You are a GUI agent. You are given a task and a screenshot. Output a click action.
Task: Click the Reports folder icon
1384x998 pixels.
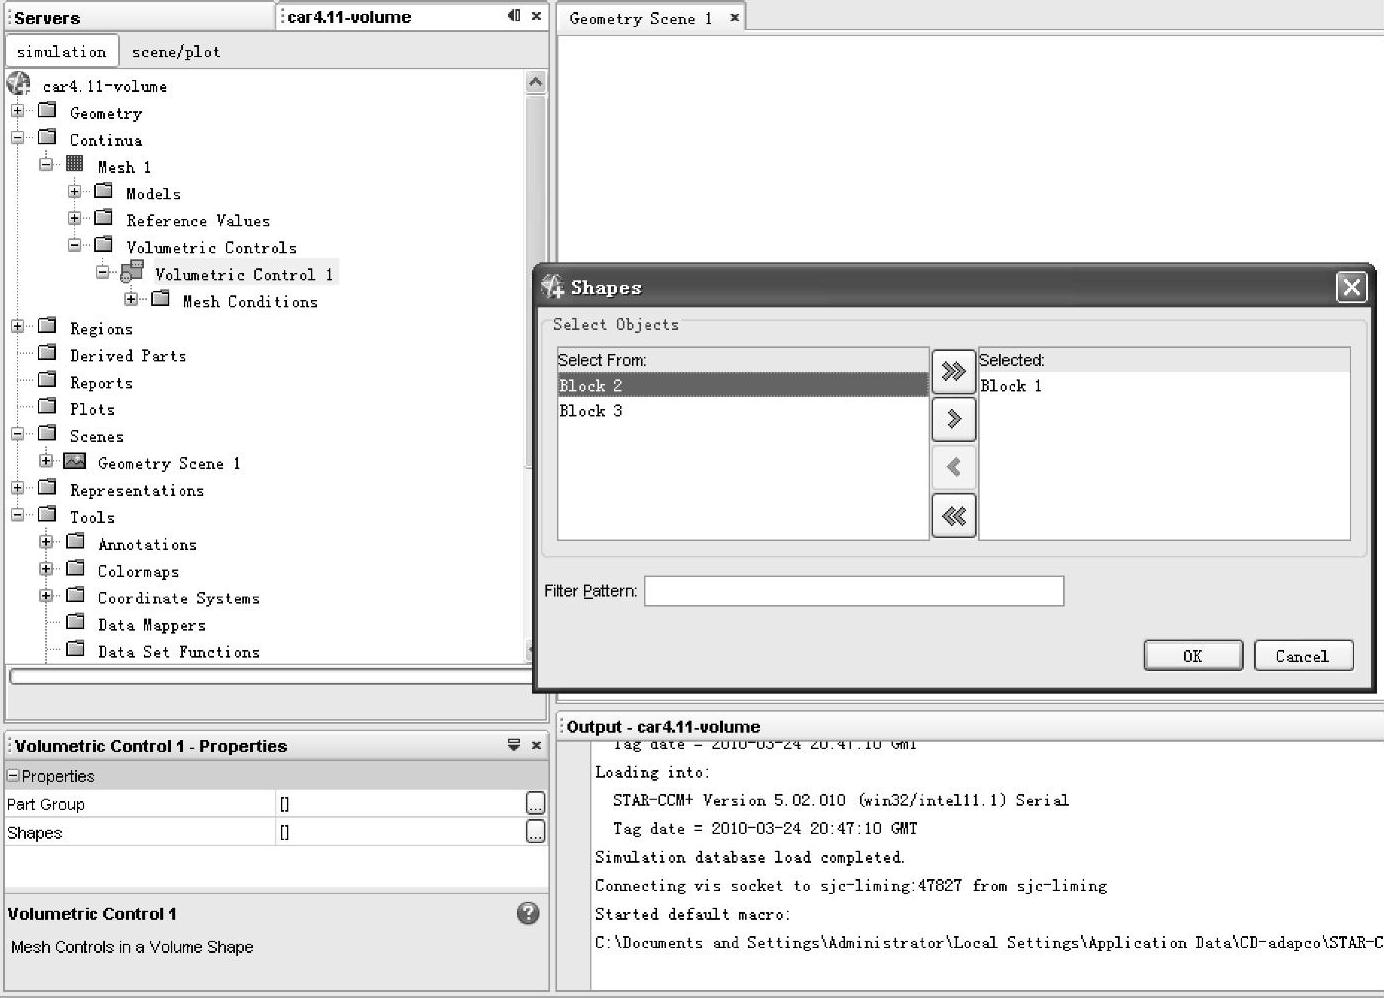[x=47, y=380]
